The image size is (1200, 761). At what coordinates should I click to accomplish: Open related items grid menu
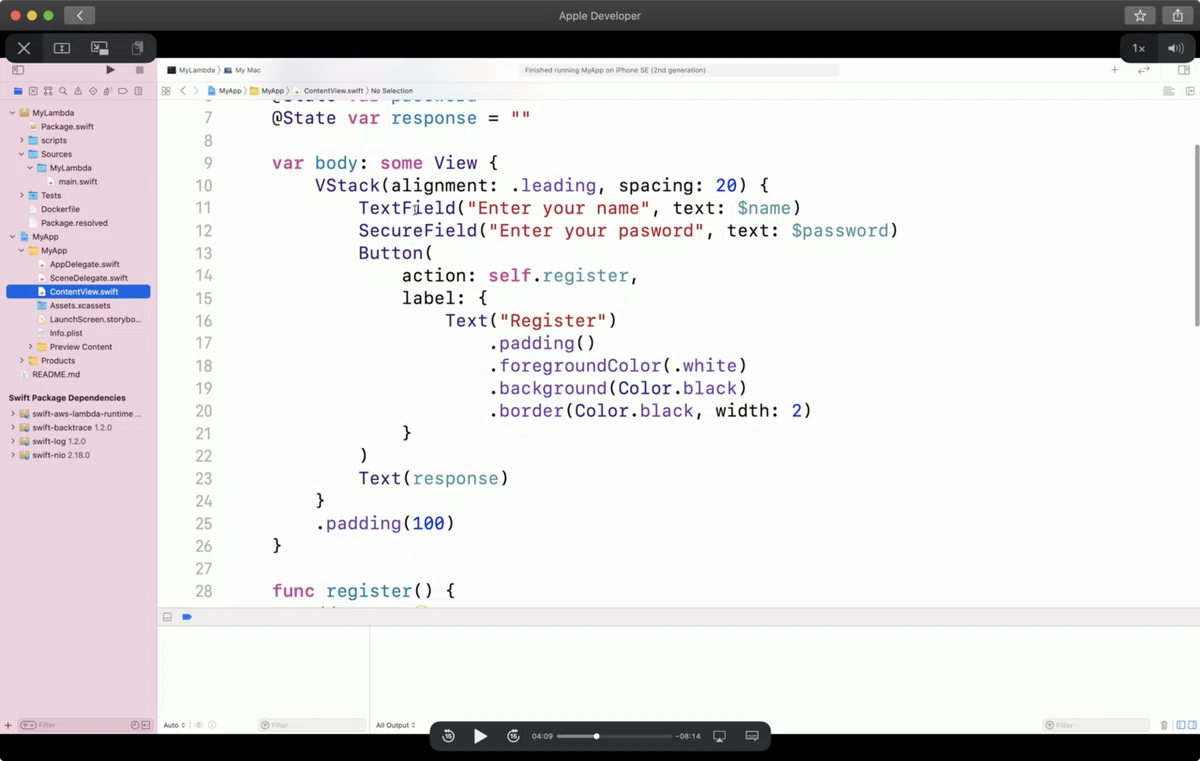[166, 91]
